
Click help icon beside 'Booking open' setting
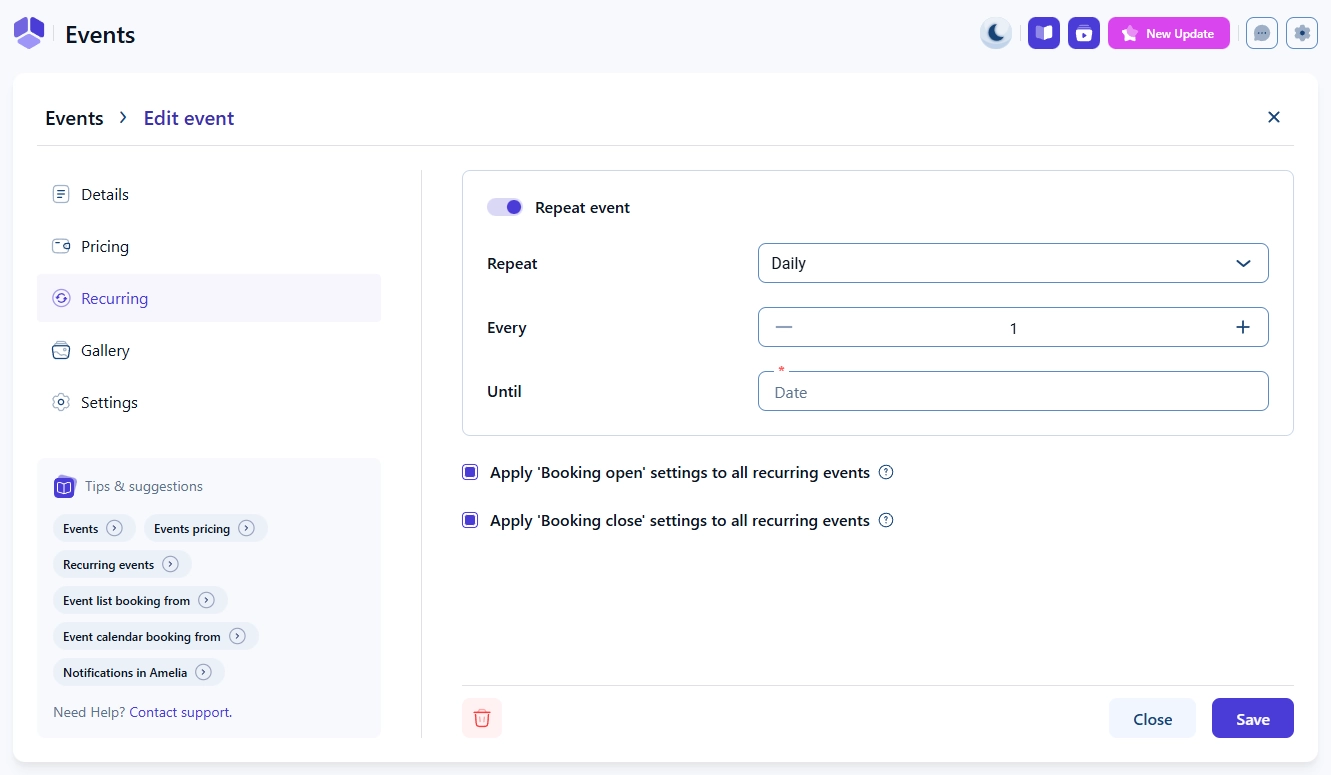pos(885,473)
